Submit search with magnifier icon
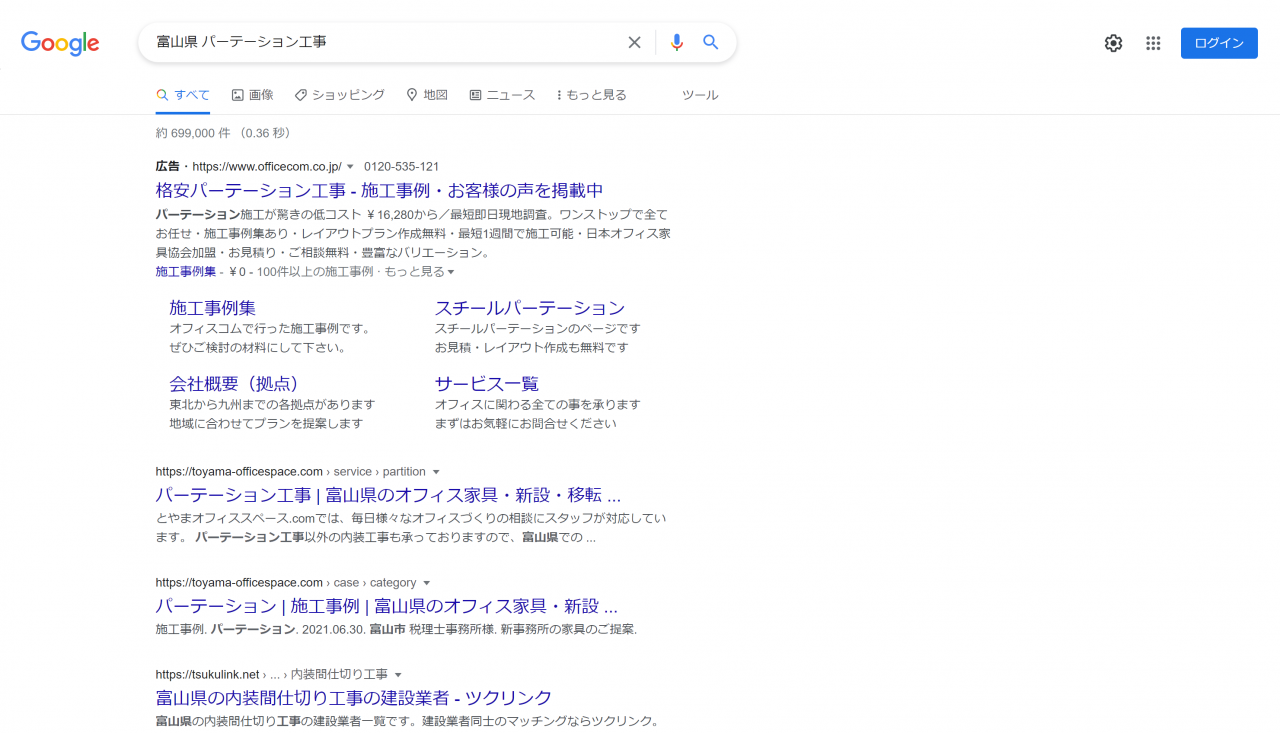 (711, 42)
